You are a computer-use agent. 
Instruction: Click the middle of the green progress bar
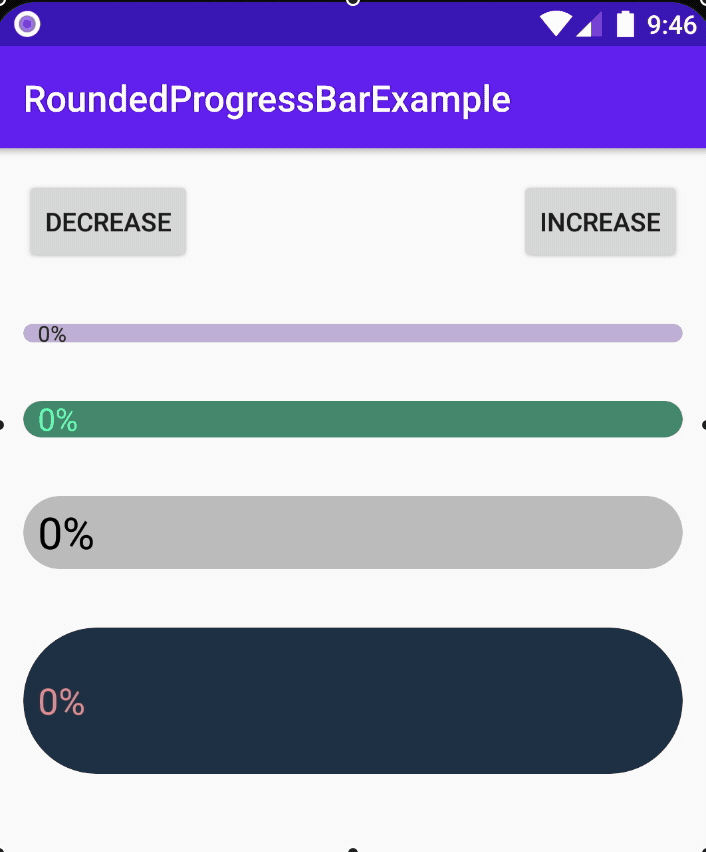(353, 419)
